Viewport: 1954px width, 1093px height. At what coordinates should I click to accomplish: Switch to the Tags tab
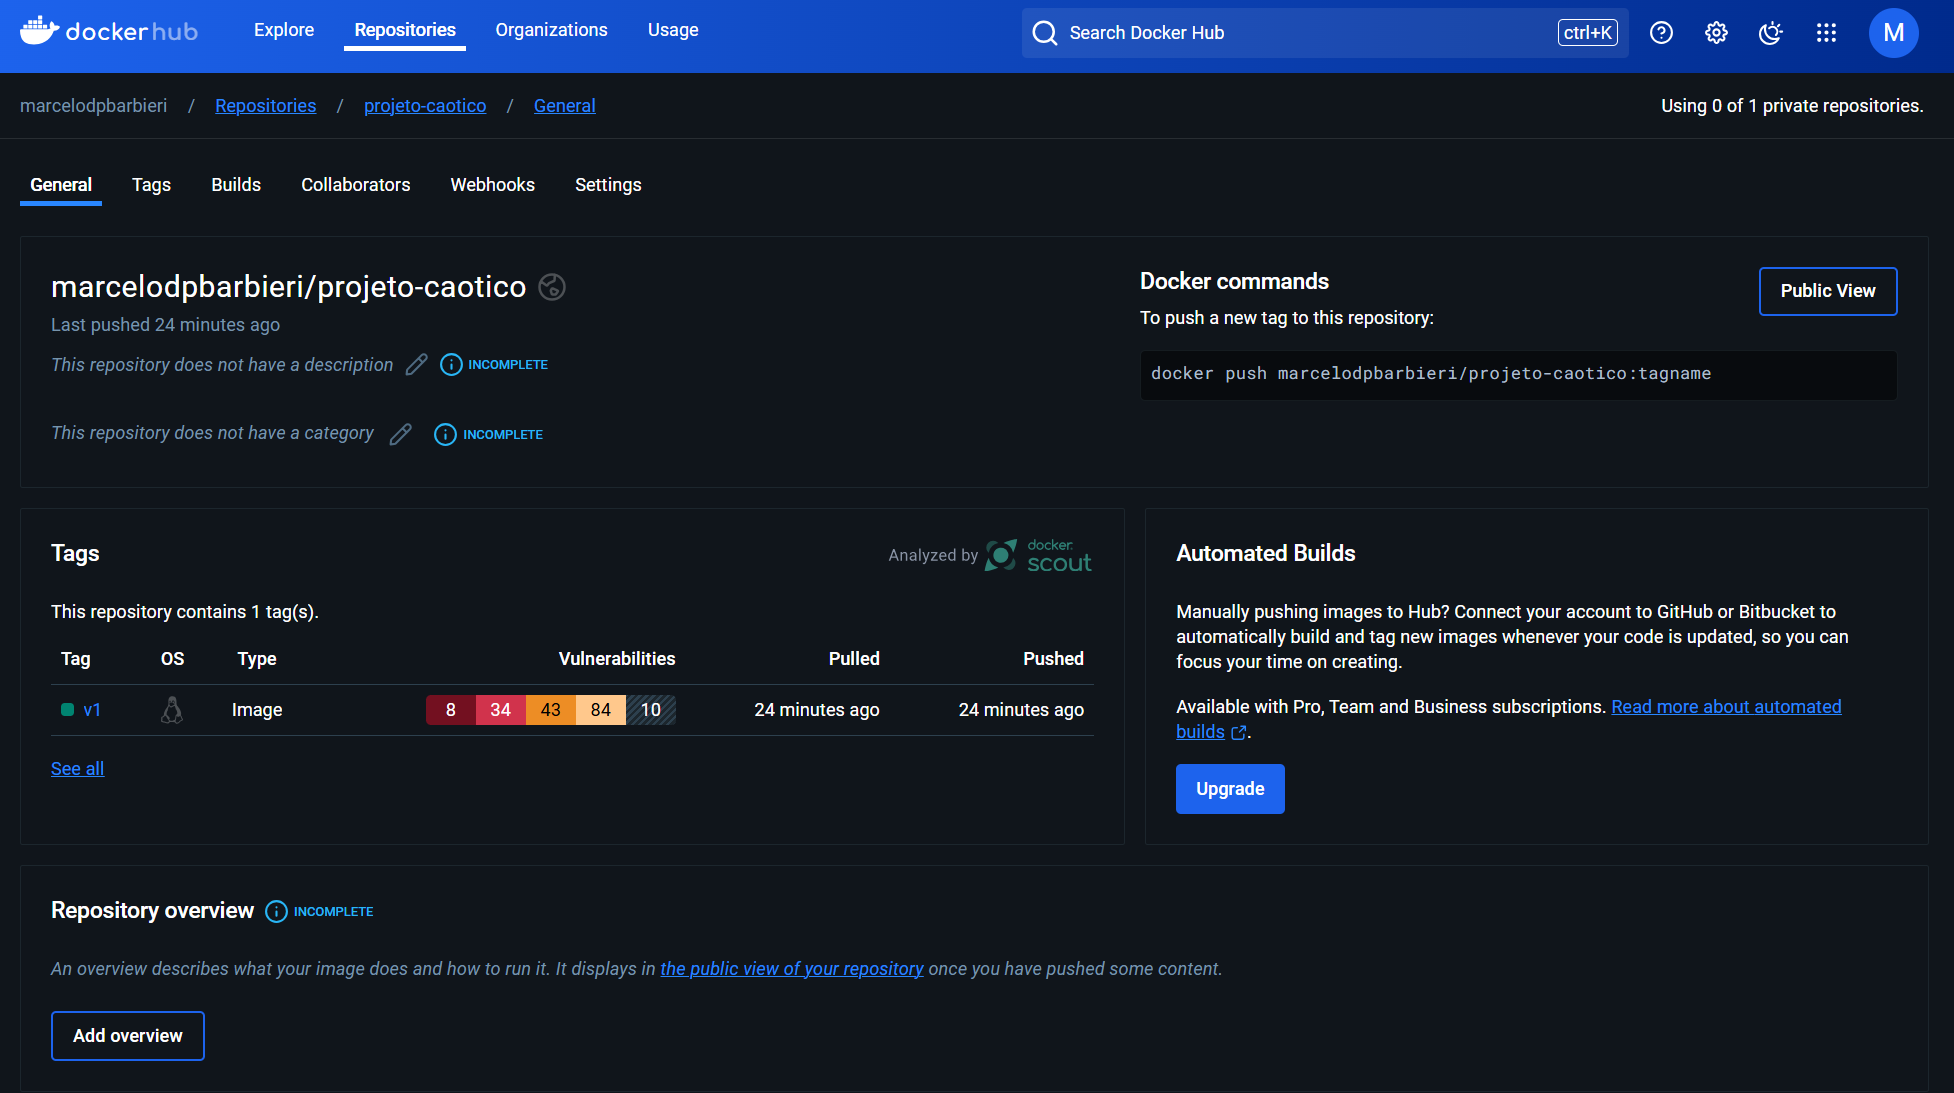tap(151, 185)
